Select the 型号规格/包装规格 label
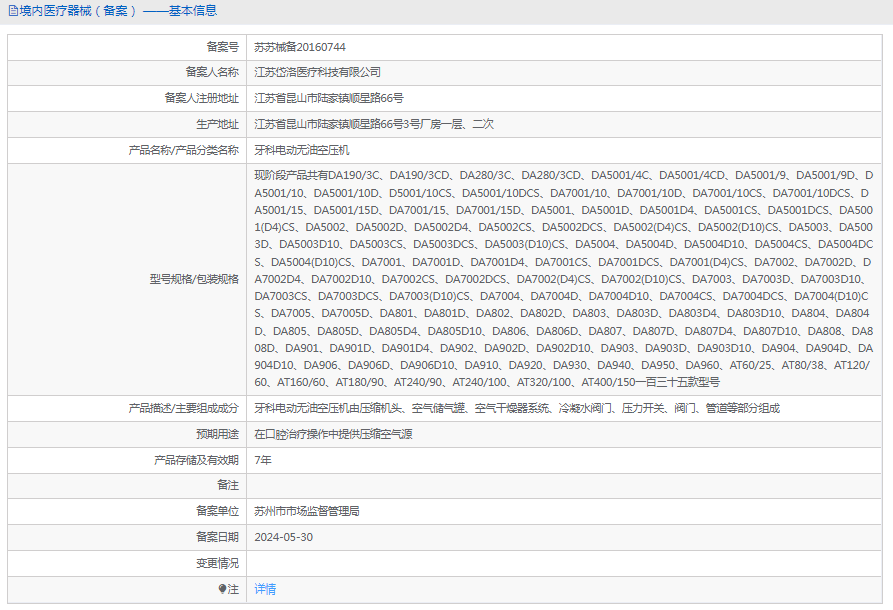893x610 pixels. point(194,279)
